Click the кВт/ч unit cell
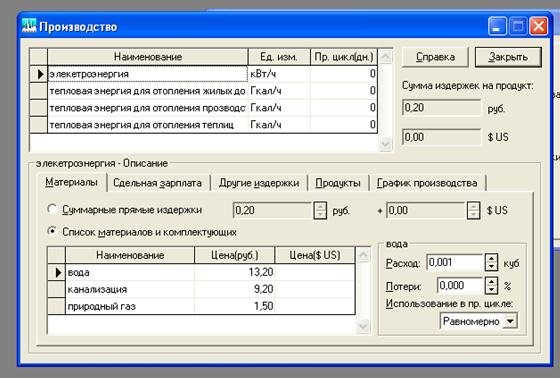The width and height of the screenshot is (560, 378). (x=279, y=74)
